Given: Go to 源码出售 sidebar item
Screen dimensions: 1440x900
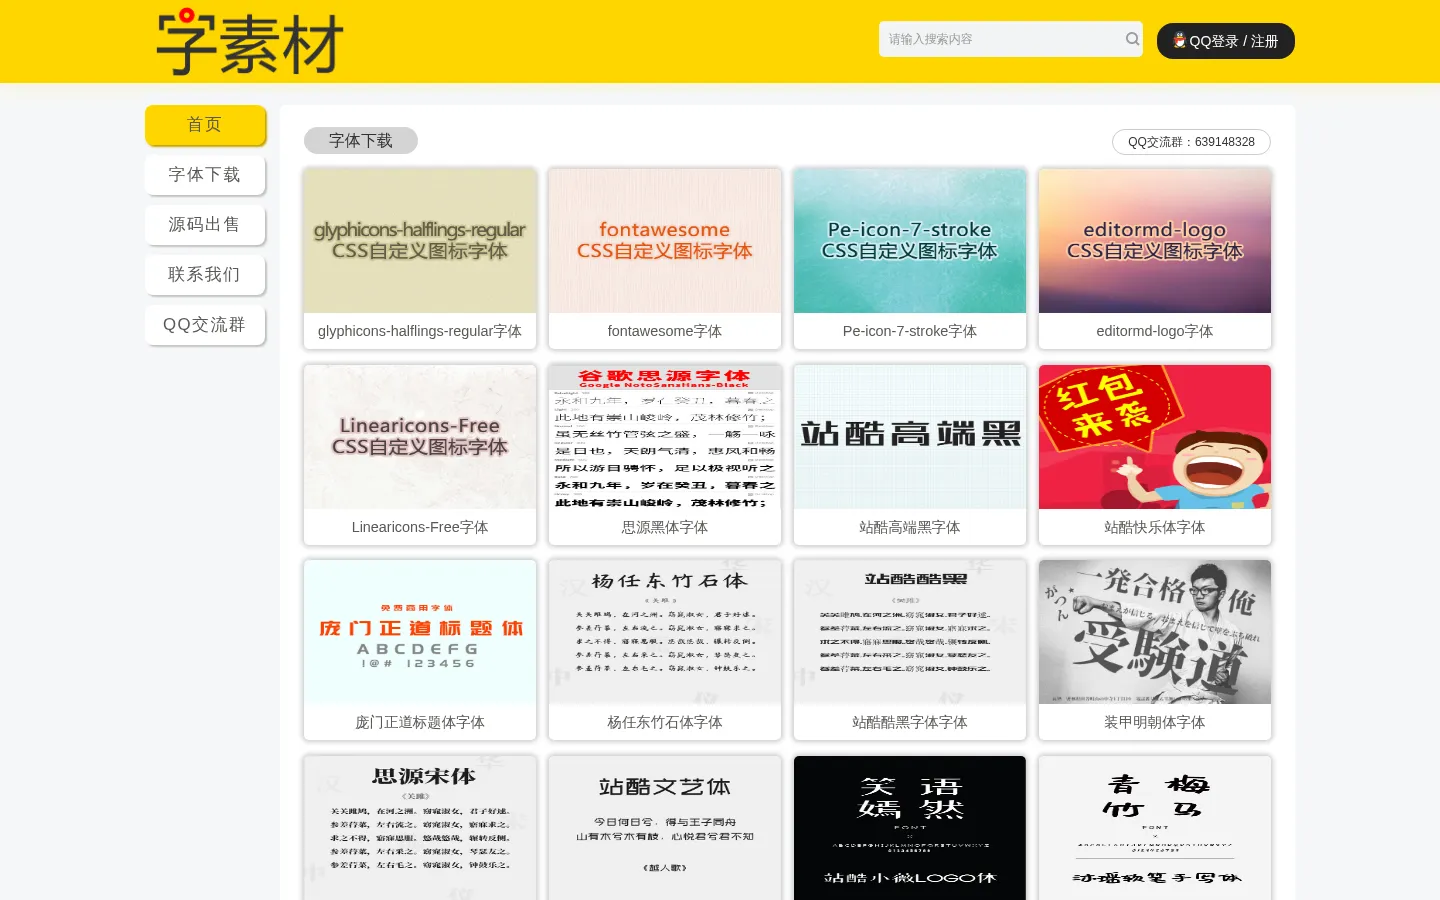Looking at the screenshot, I should click(x=205, y=225).
